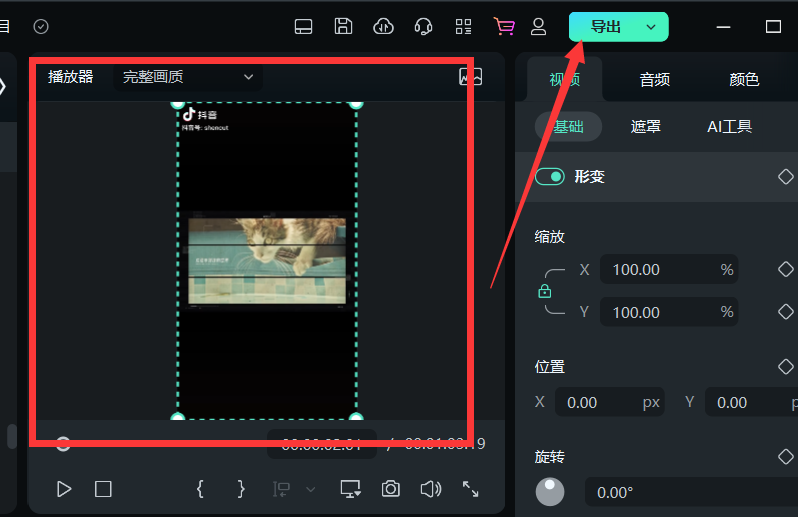Click the 播放器 player label

coord(71,77)
